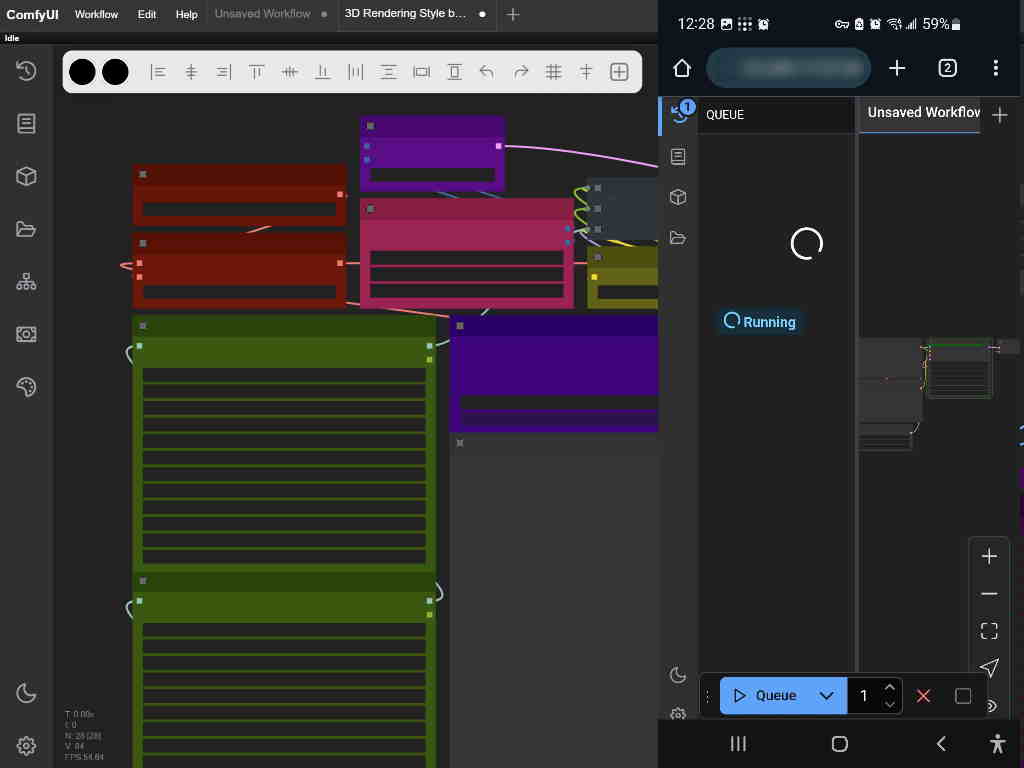Toggle the theme moon icon on the phone sidebar
Image resolution: width=1024 pixels, height=768 pixels.
click(x=678, y=675)
